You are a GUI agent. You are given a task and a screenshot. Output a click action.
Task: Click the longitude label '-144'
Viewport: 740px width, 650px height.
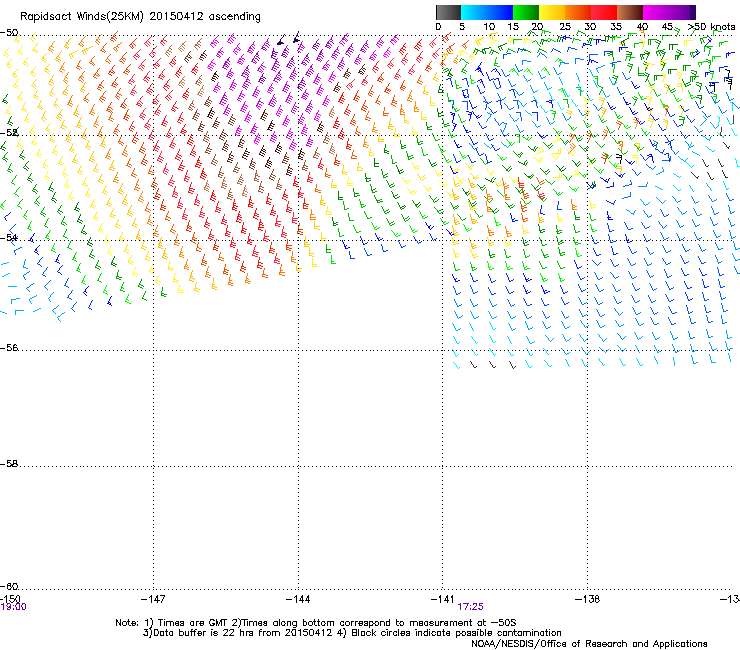pos(298,599)
